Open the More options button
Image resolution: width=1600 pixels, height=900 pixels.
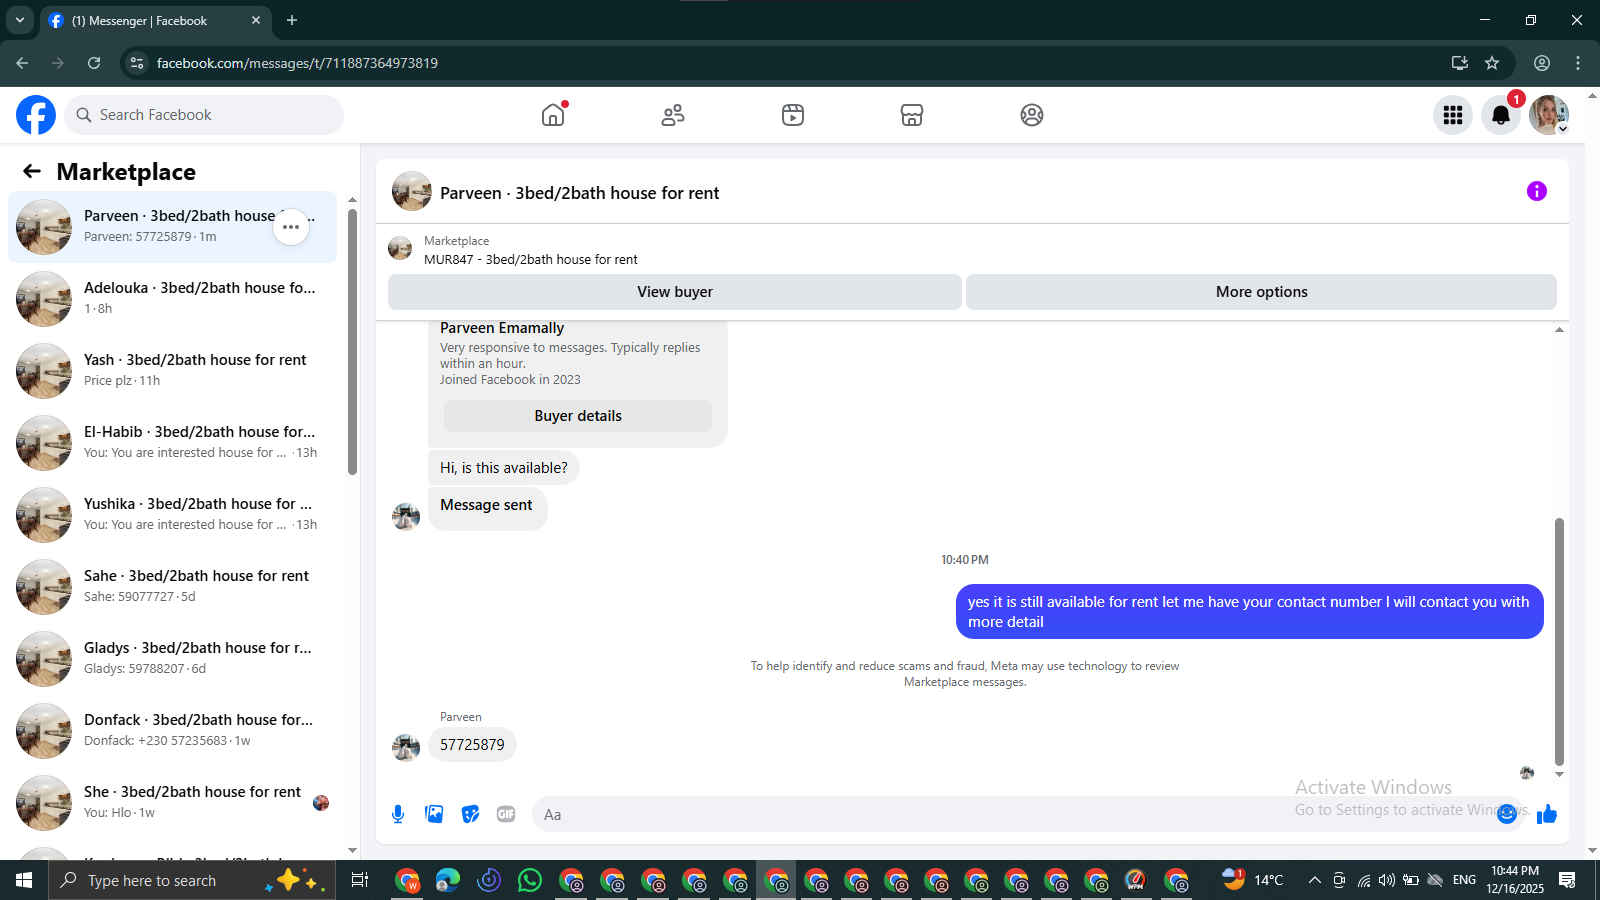(x=1261, y=292)
